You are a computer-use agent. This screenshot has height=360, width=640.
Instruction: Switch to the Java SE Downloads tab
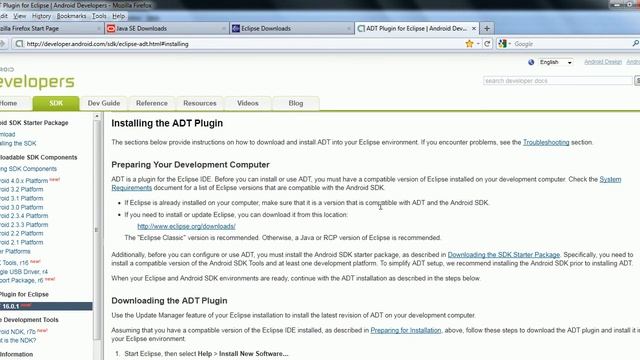coord(166,29)
